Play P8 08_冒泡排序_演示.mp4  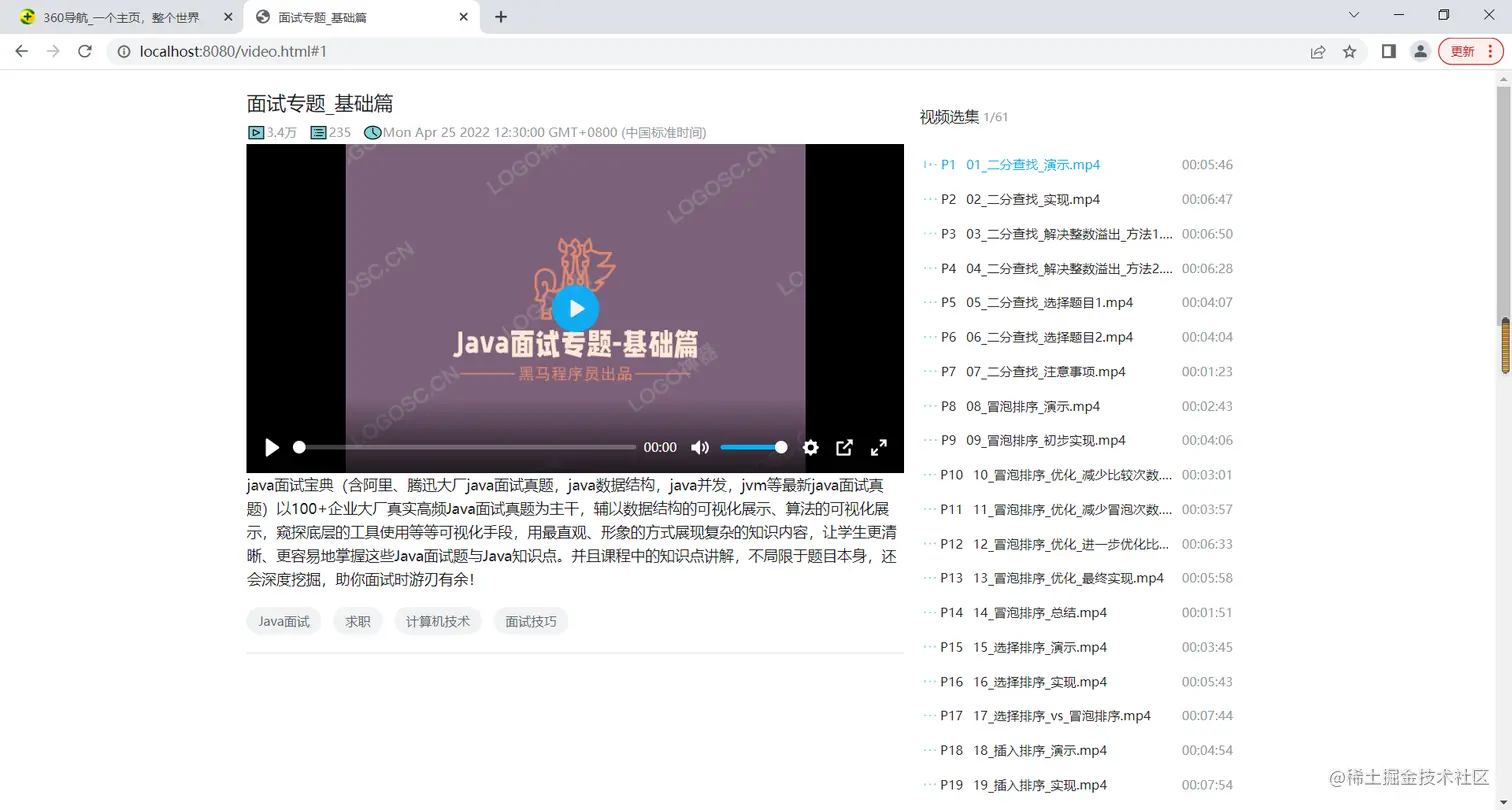point(1078,406)
